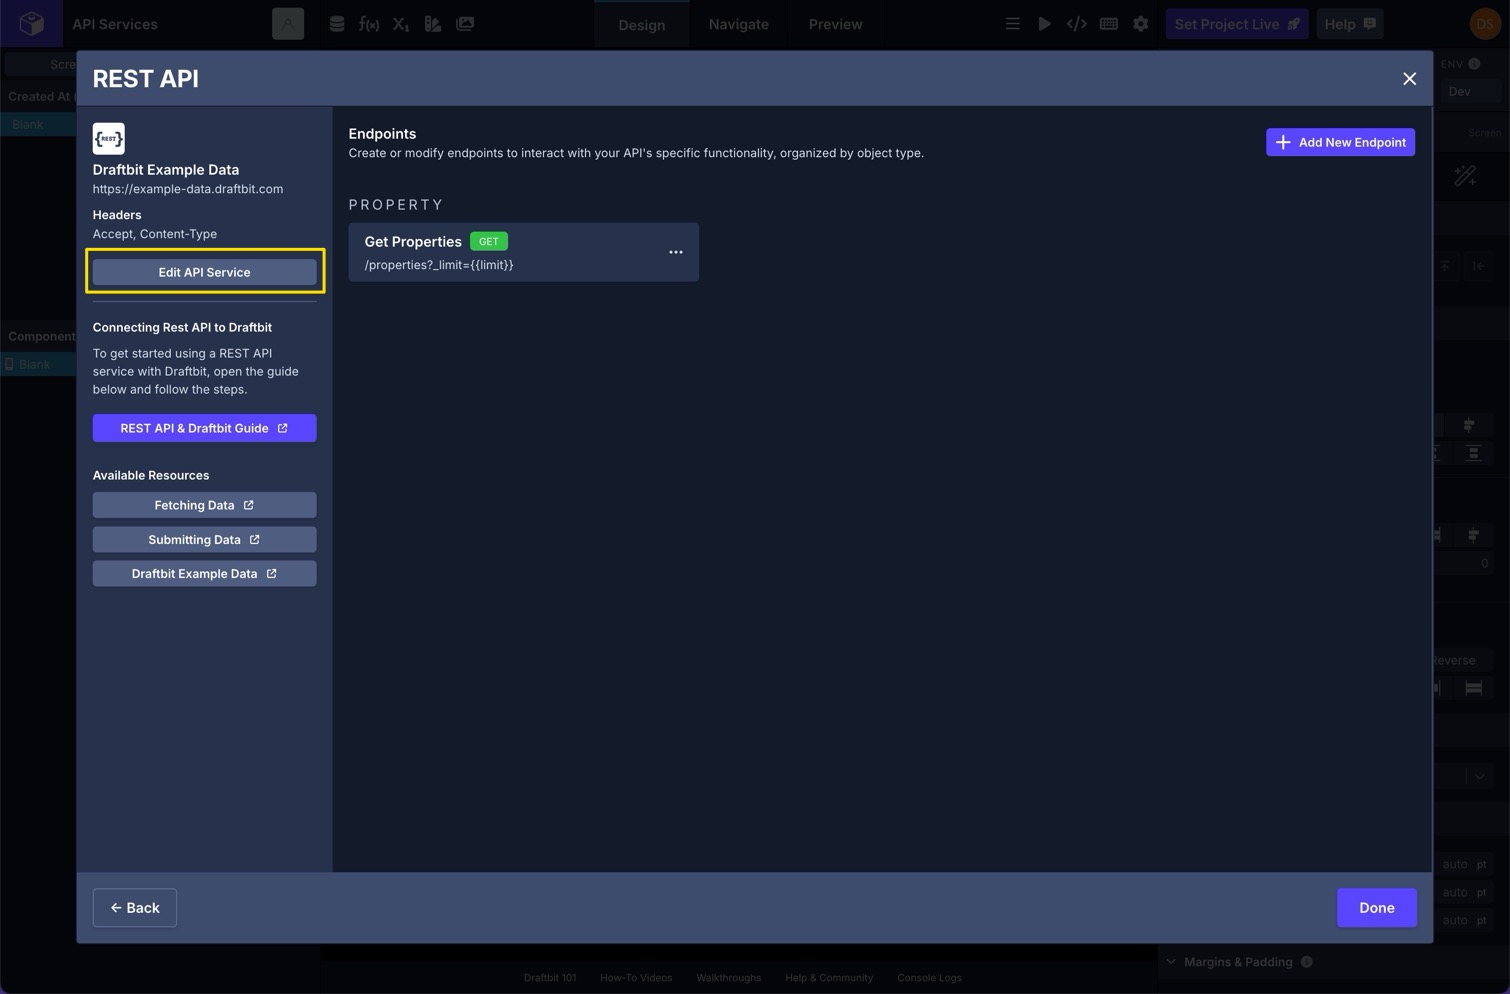Image resolution: width=1510 pixels, height=994 pixels.
Task: Open How-To Videos footer link
Action: [636, 978]
